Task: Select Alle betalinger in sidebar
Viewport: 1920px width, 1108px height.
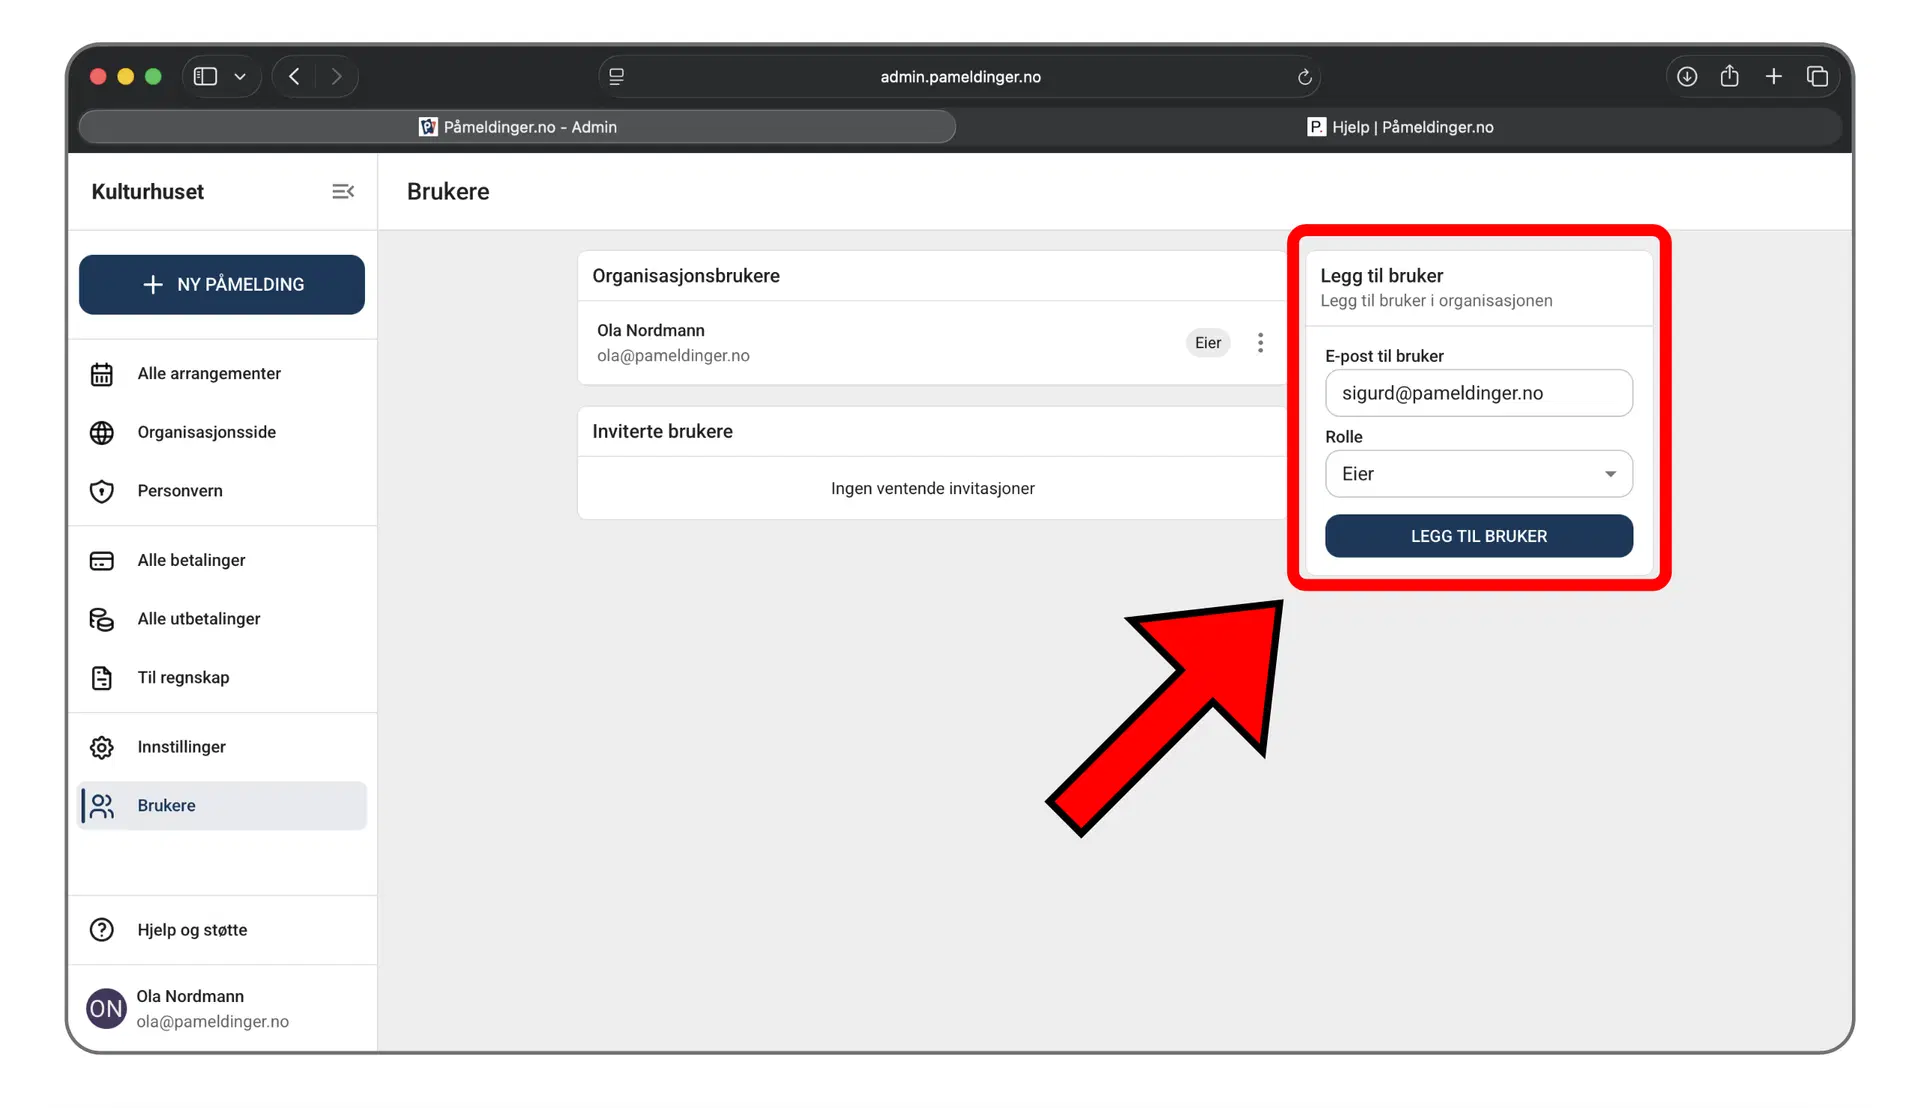Action: click(x=191, y=560)
